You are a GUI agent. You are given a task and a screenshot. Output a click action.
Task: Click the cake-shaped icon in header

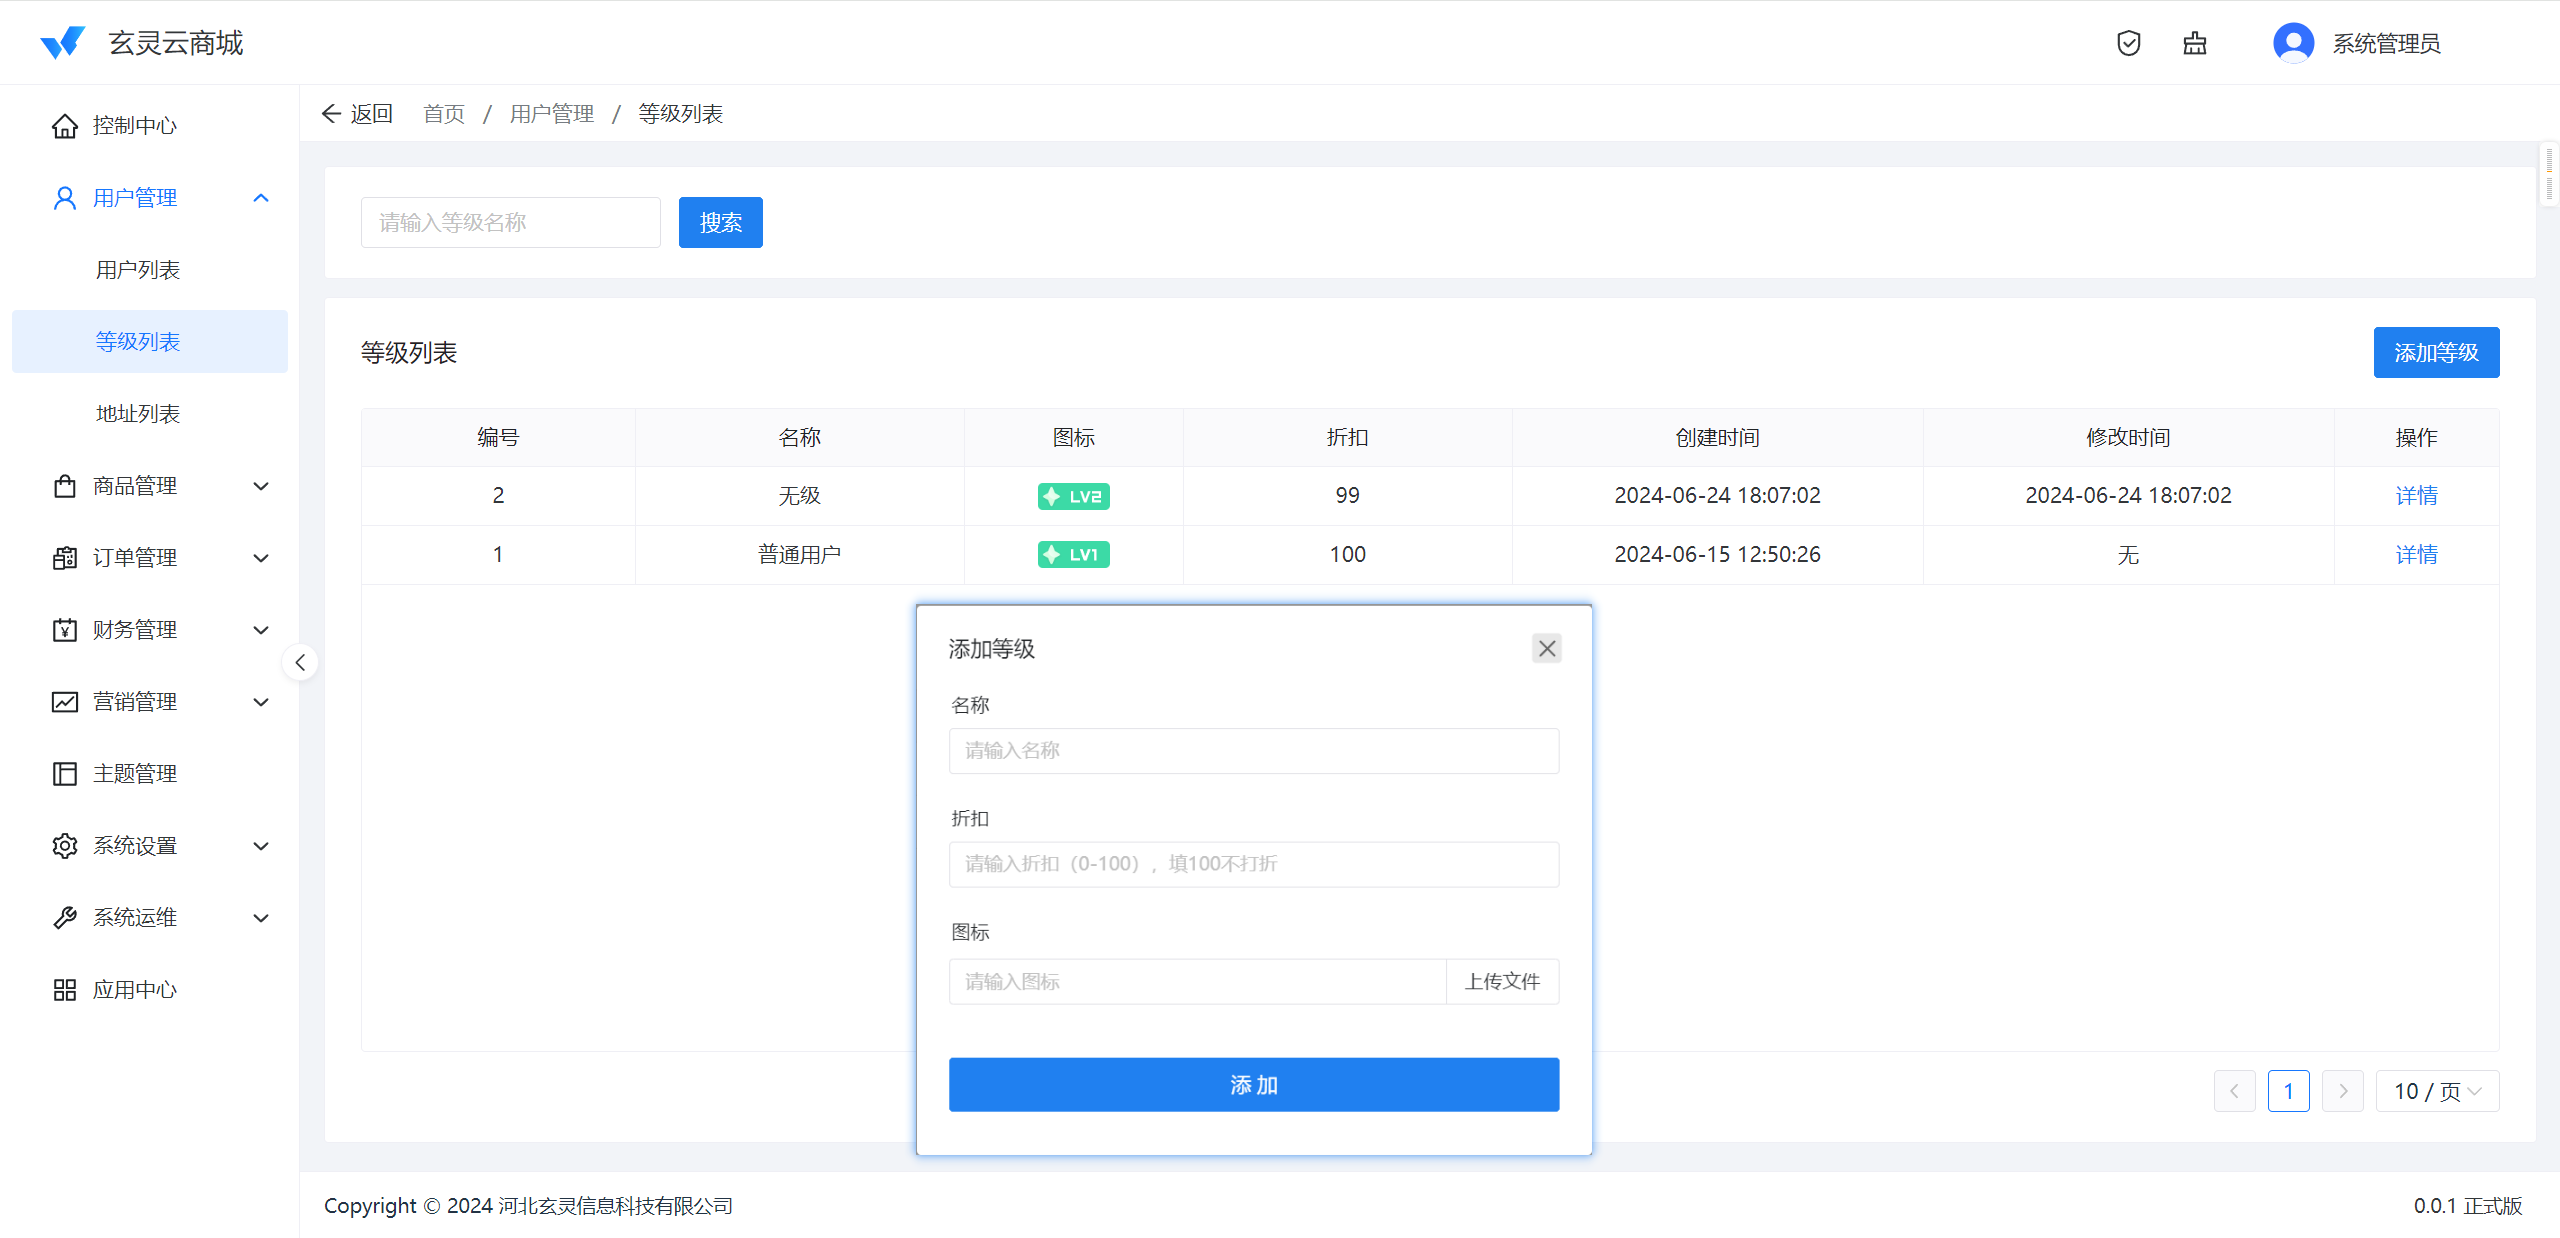click(x=2194, y=43)
